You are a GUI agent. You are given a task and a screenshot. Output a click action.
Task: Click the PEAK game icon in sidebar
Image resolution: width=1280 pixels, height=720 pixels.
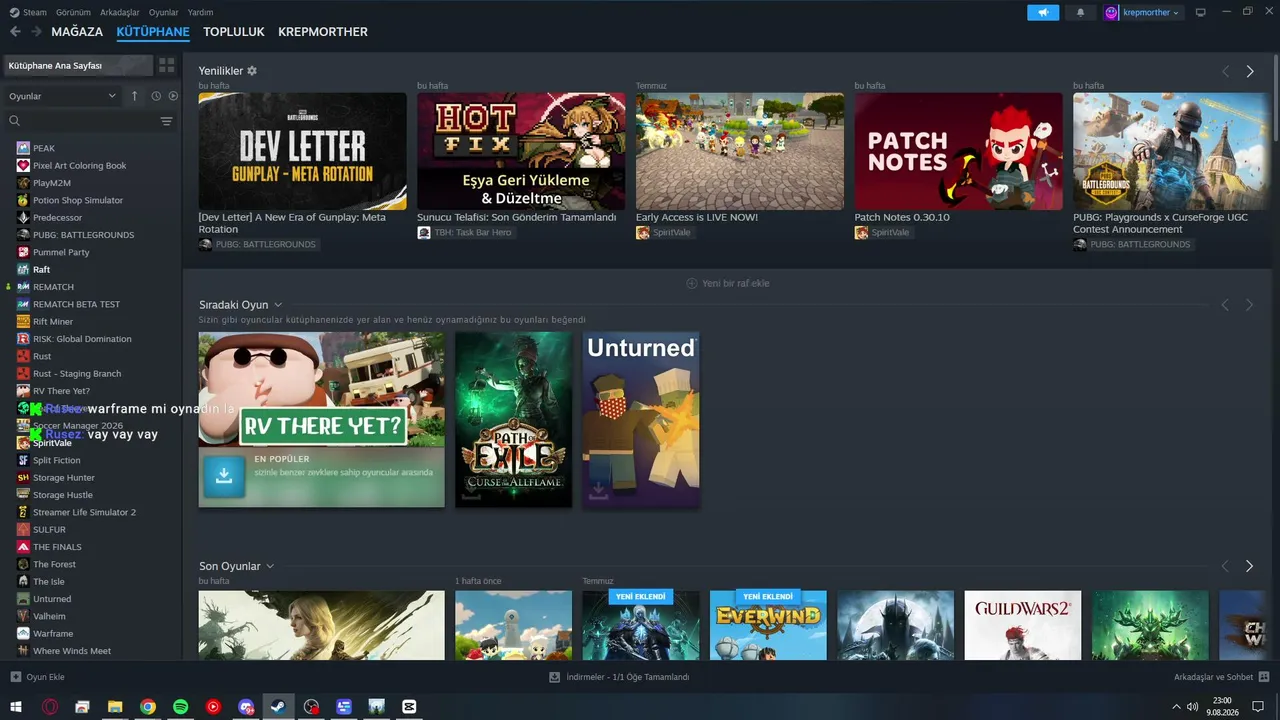pos(23,148)
